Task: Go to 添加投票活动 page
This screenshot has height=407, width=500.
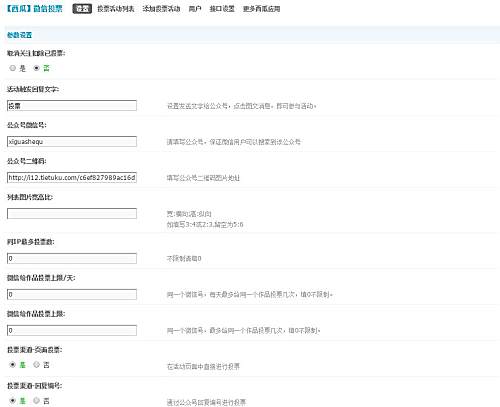Action: coord(161,9)
